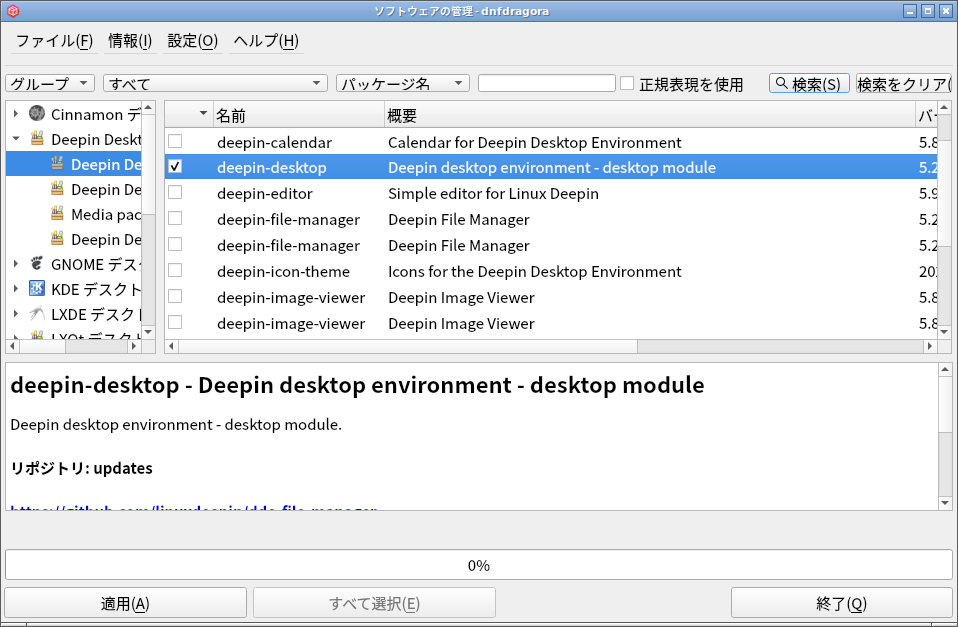Click the dnfdragora app icon in title bar
Image resolution: width=958 pixels, height=627 pixels.
click(13, 11)
